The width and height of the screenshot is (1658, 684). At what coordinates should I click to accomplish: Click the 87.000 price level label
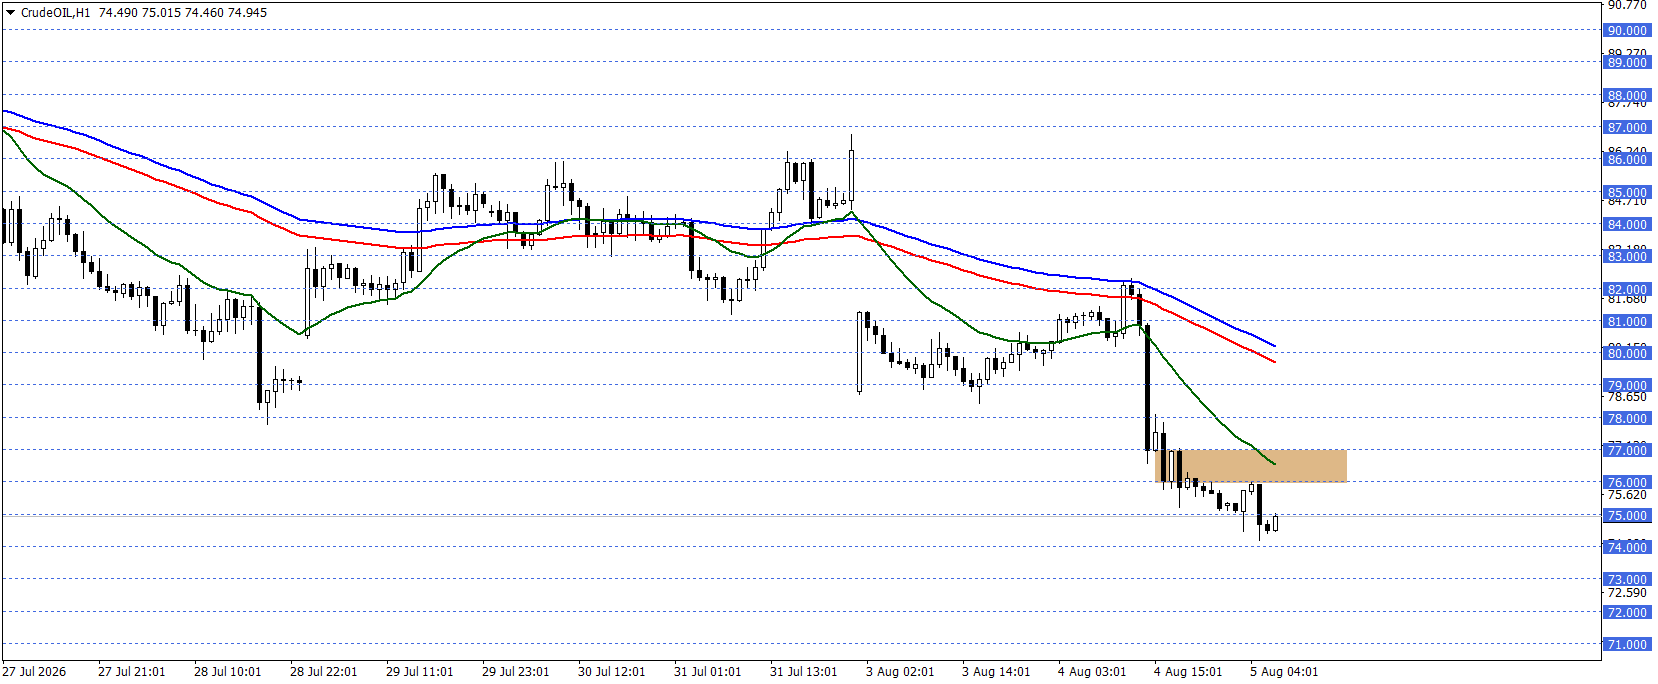tap(1627, 128)
